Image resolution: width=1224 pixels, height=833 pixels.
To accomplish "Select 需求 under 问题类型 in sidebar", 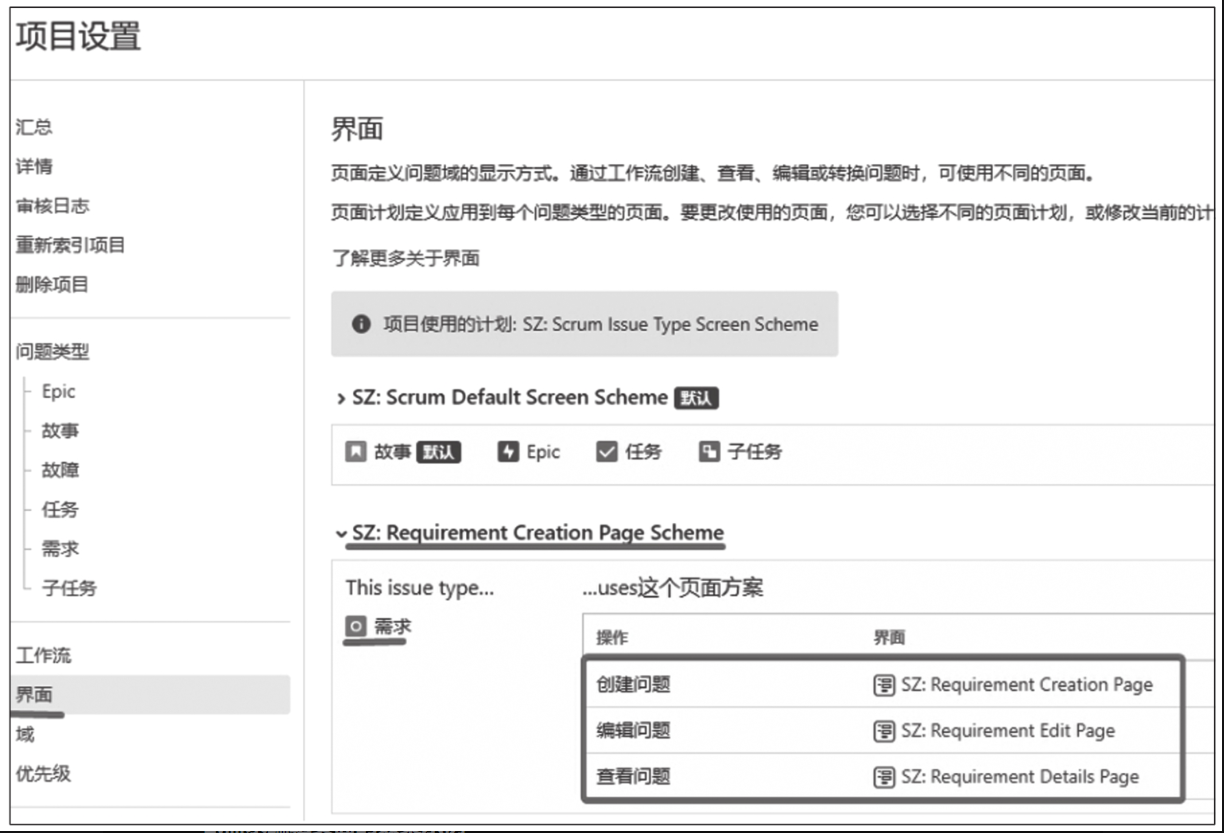I will click(60, 549).
